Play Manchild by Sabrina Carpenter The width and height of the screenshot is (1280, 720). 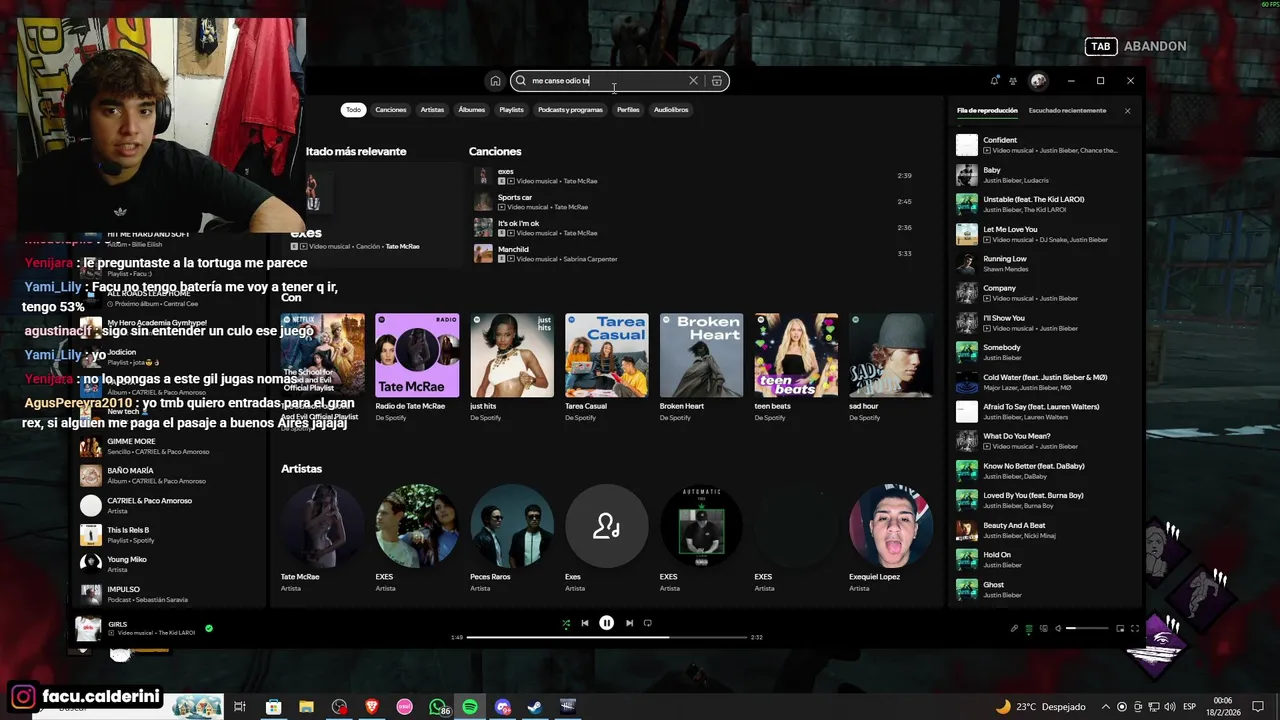693,254
